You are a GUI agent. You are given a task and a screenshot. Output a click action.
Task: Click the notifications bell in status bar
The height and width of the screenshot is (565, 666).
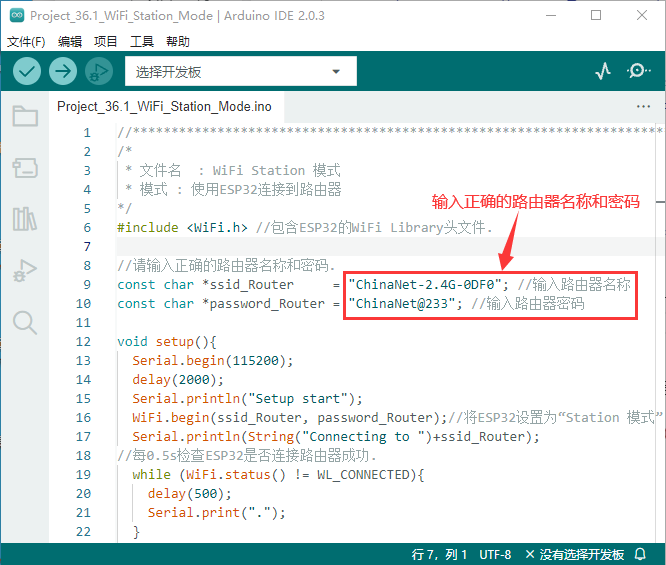(x=641, y=554)
